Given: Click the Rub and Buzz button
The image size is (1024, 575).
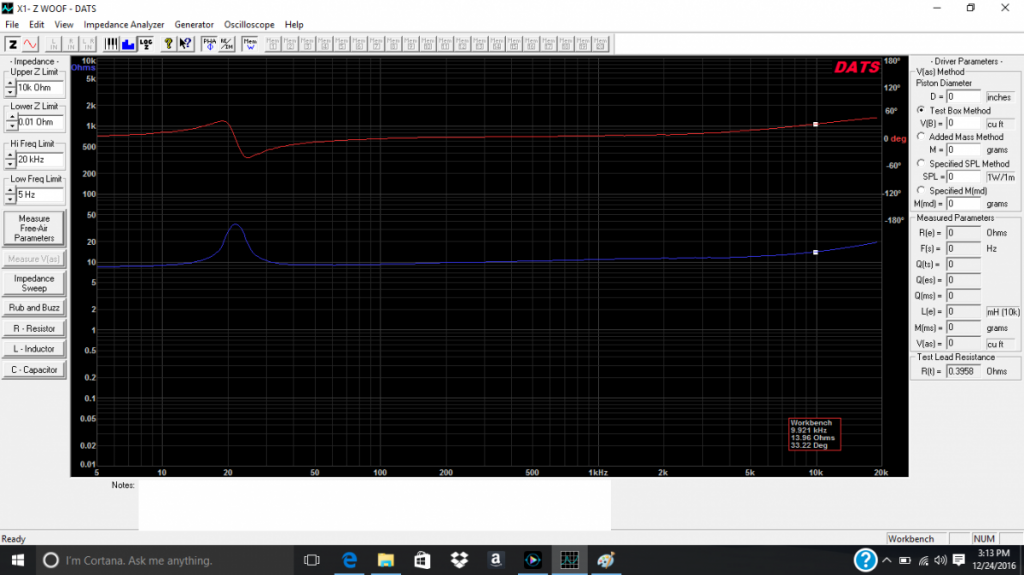Looking at the screenshot, I should point(34,308).
